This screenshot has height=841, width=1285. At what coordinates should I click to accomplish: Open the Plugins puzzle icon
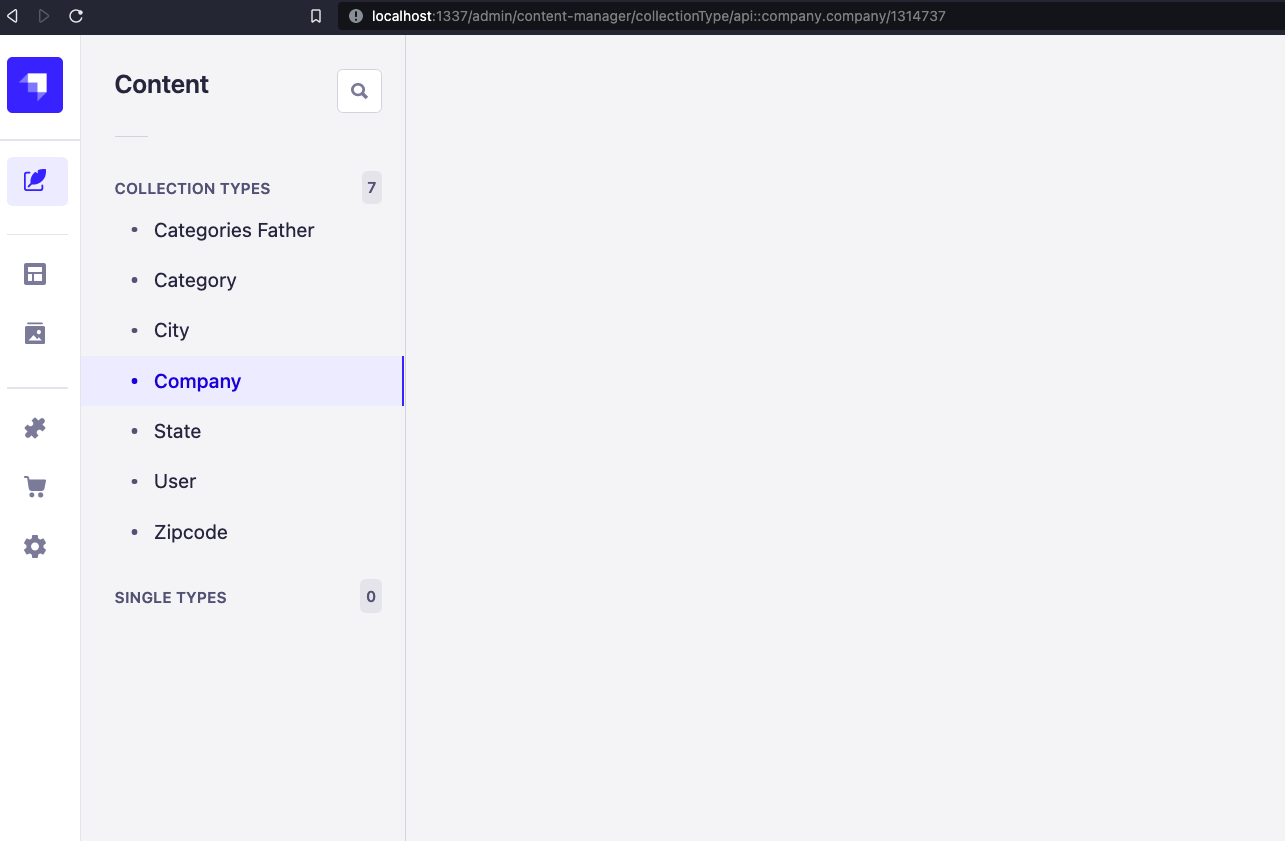click(x=35, y=428)
